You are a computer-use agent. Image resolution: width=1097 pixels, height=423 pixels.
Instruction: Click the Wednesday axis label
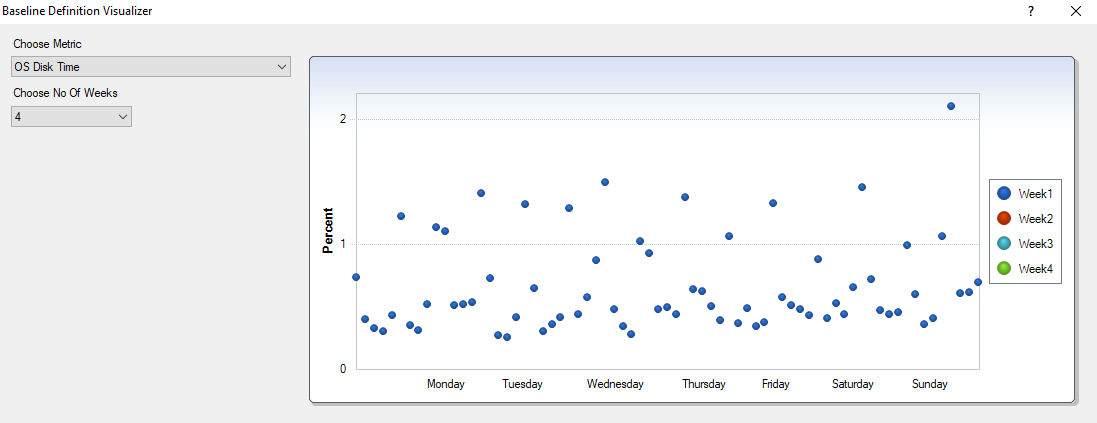pos(615,384)
